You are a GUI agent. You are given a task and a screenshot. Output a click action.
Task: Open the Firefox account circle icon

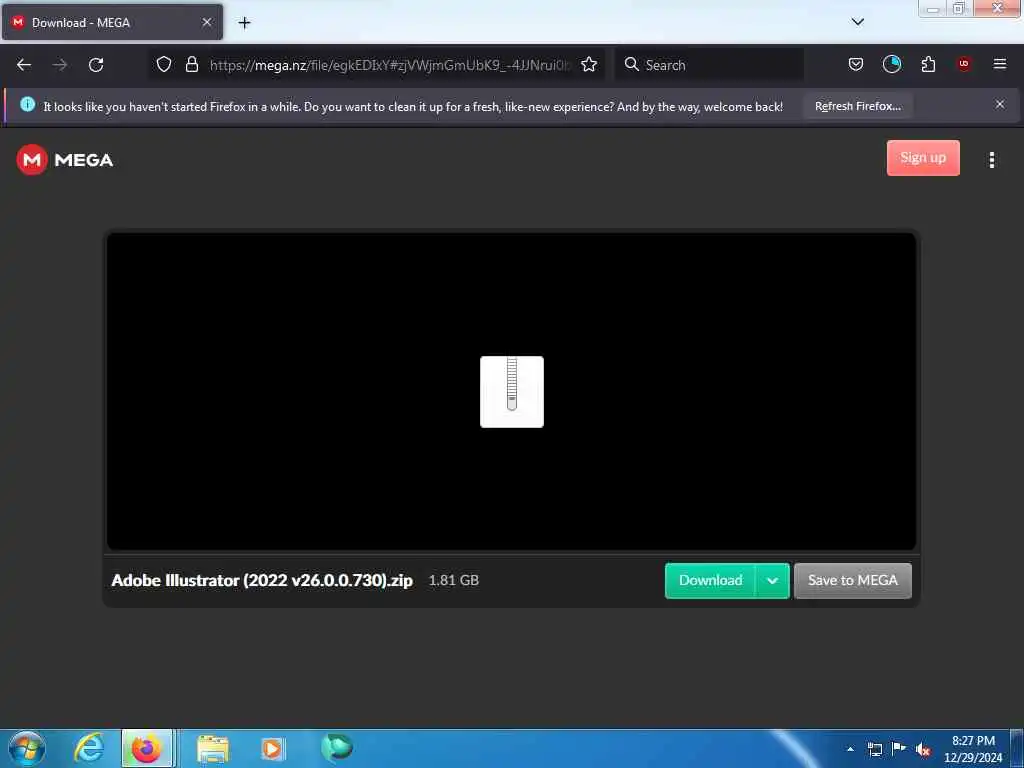click(891, 64)
